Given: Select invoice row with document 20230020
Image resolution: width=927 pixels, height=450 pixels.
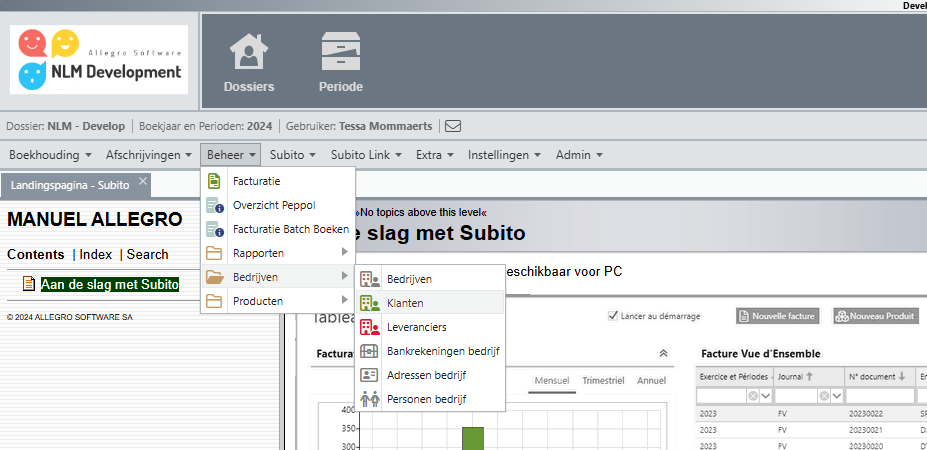Looking at the screenshot, I should click(x=811, y=445).
